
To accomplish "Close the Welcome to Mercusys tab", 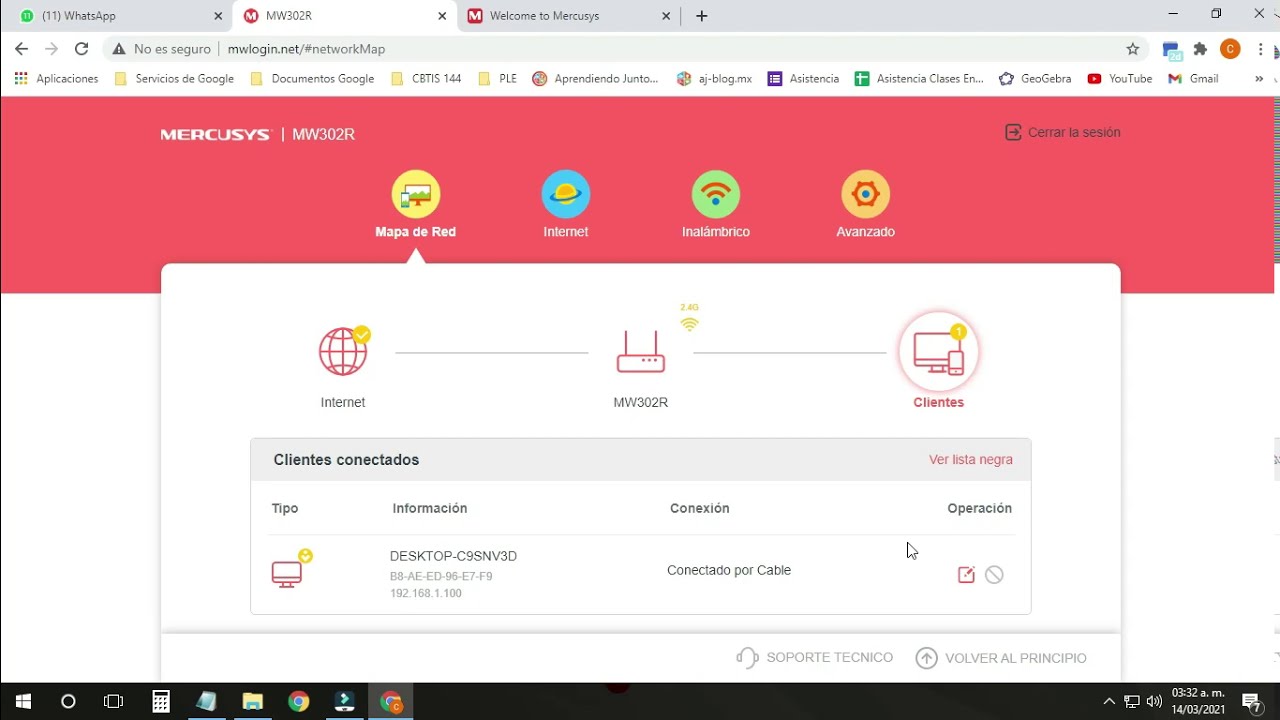I will tap(666, 16).
